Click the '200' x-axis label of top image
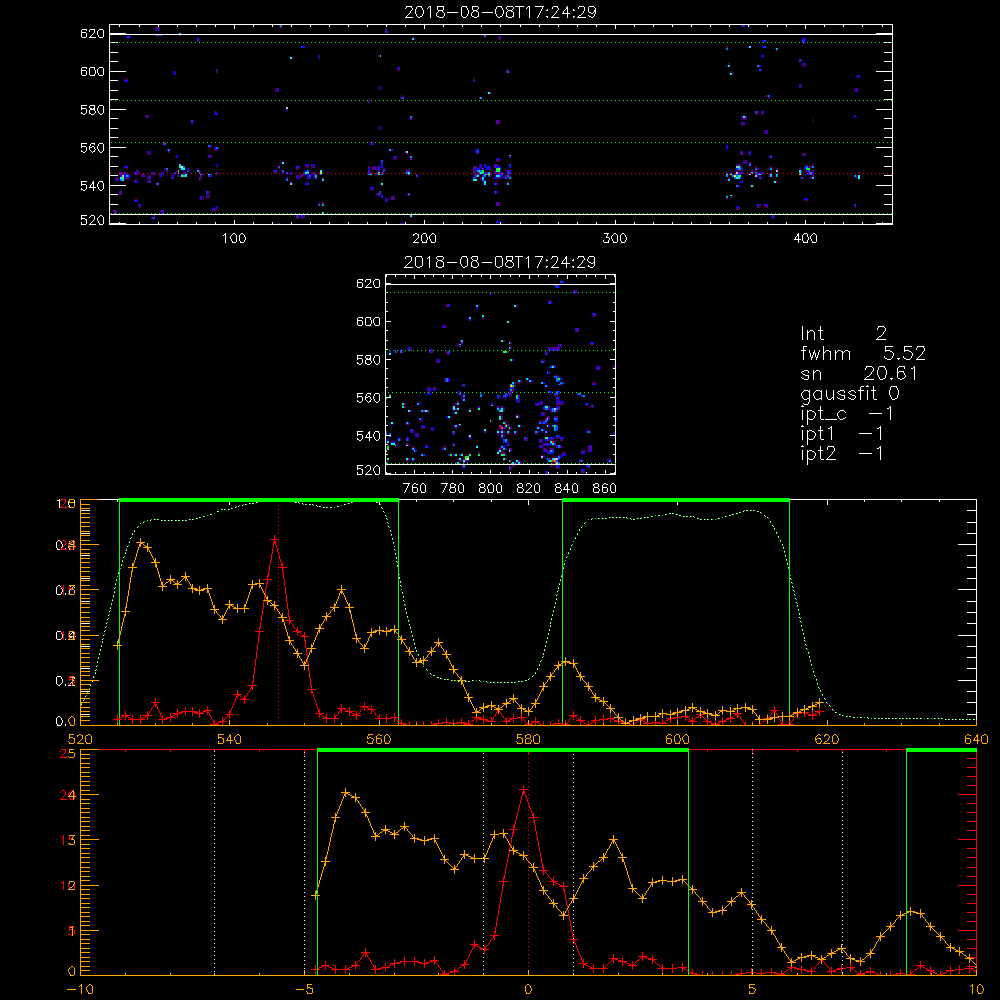 click(424, 239)
